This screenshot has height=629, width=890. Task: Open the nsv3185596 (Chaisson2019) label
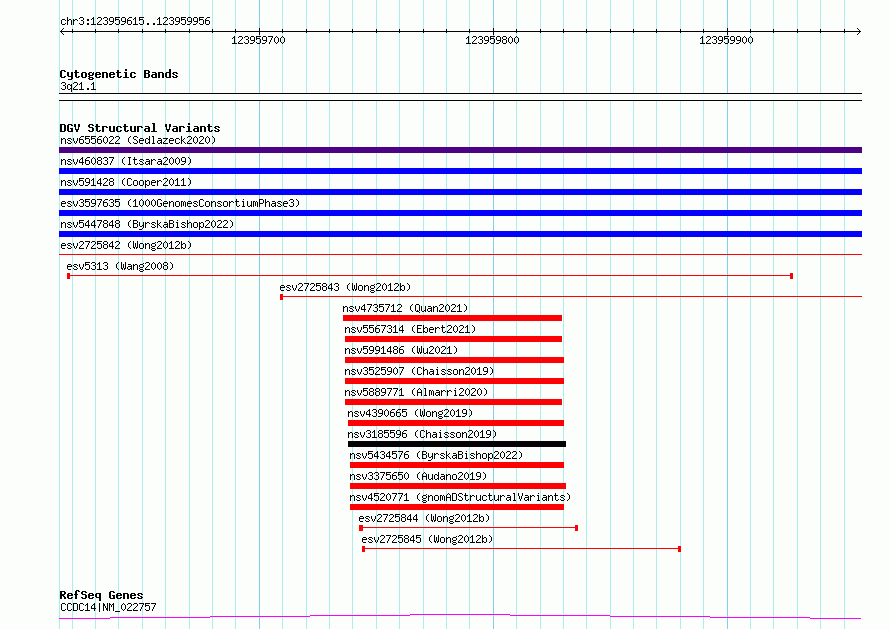[422, 434]
